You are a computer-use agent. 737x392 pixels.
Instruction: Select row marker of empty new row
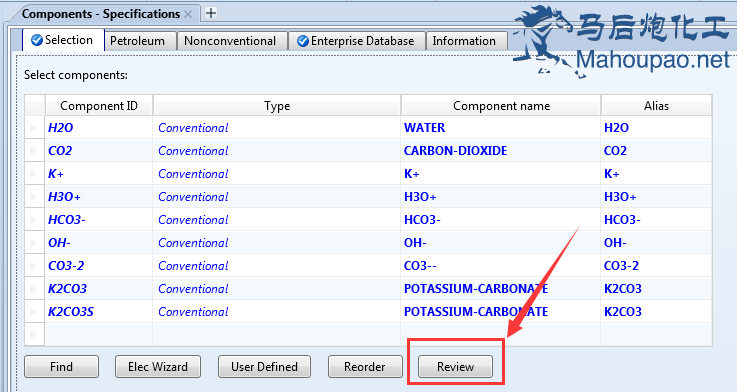tap(35, 335)
